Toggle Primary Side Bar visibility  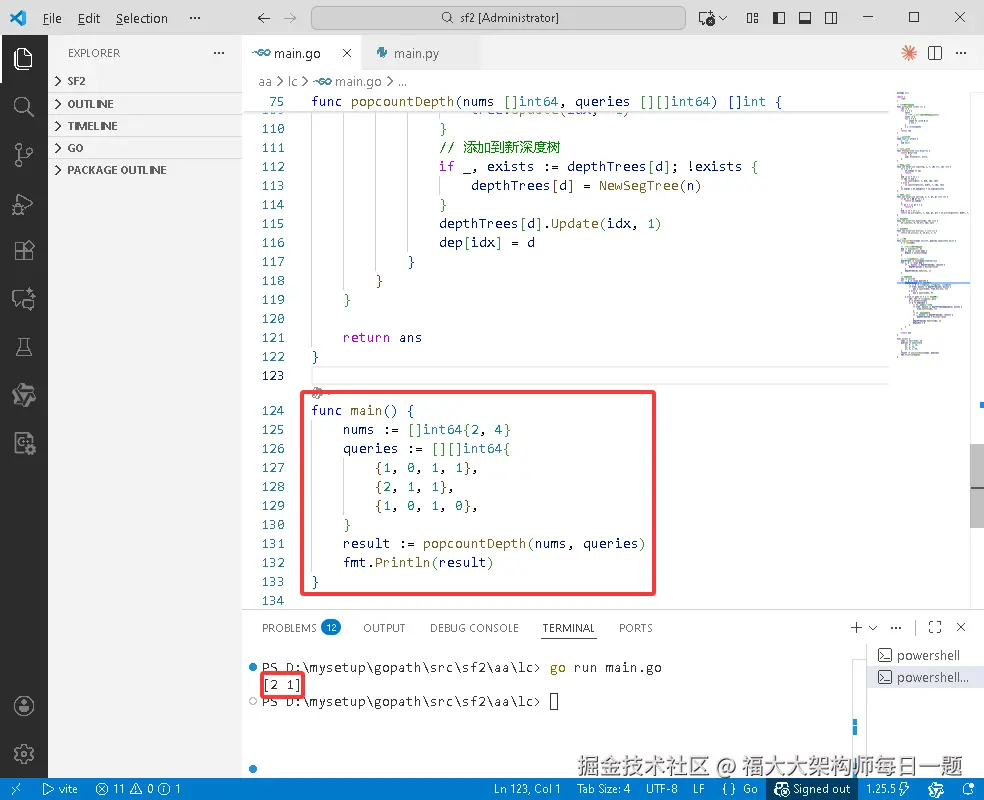pyautogui.click(x=779, y=18)
